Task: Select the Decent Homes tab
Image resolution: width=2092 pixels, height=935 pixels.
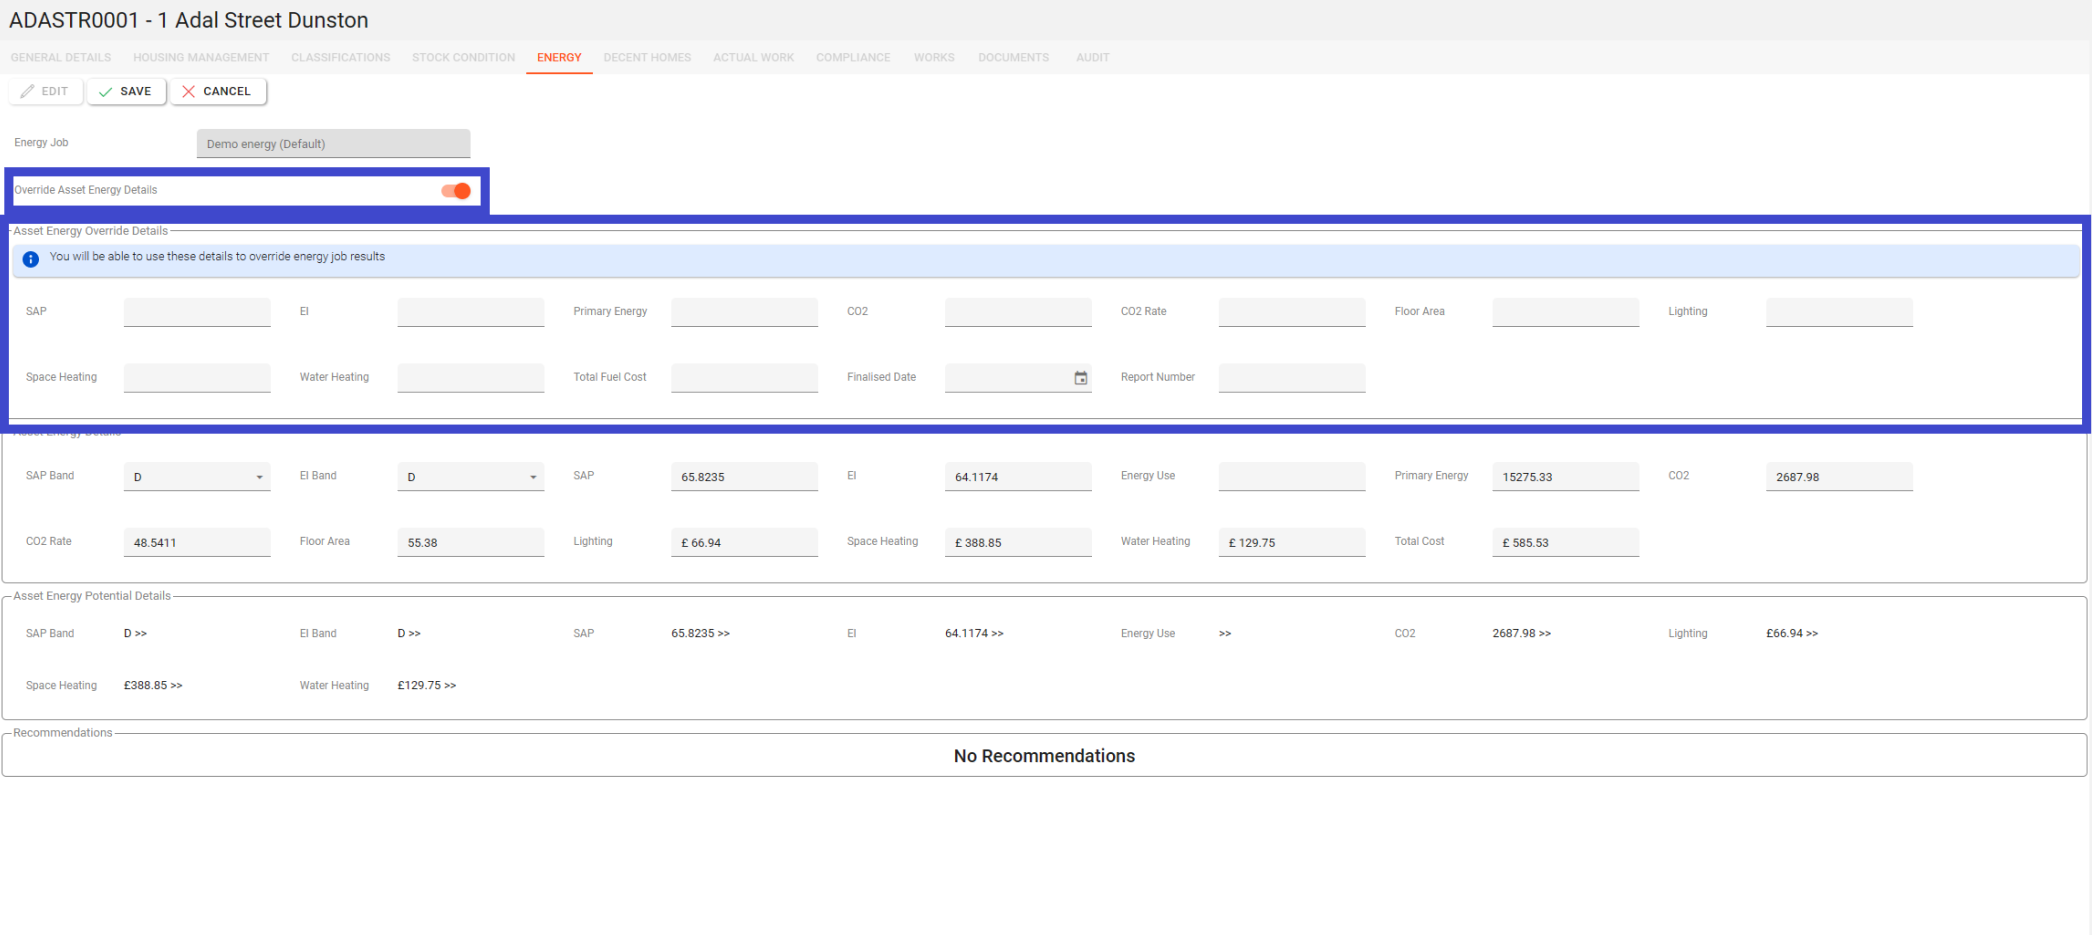Action: [647, 58]
